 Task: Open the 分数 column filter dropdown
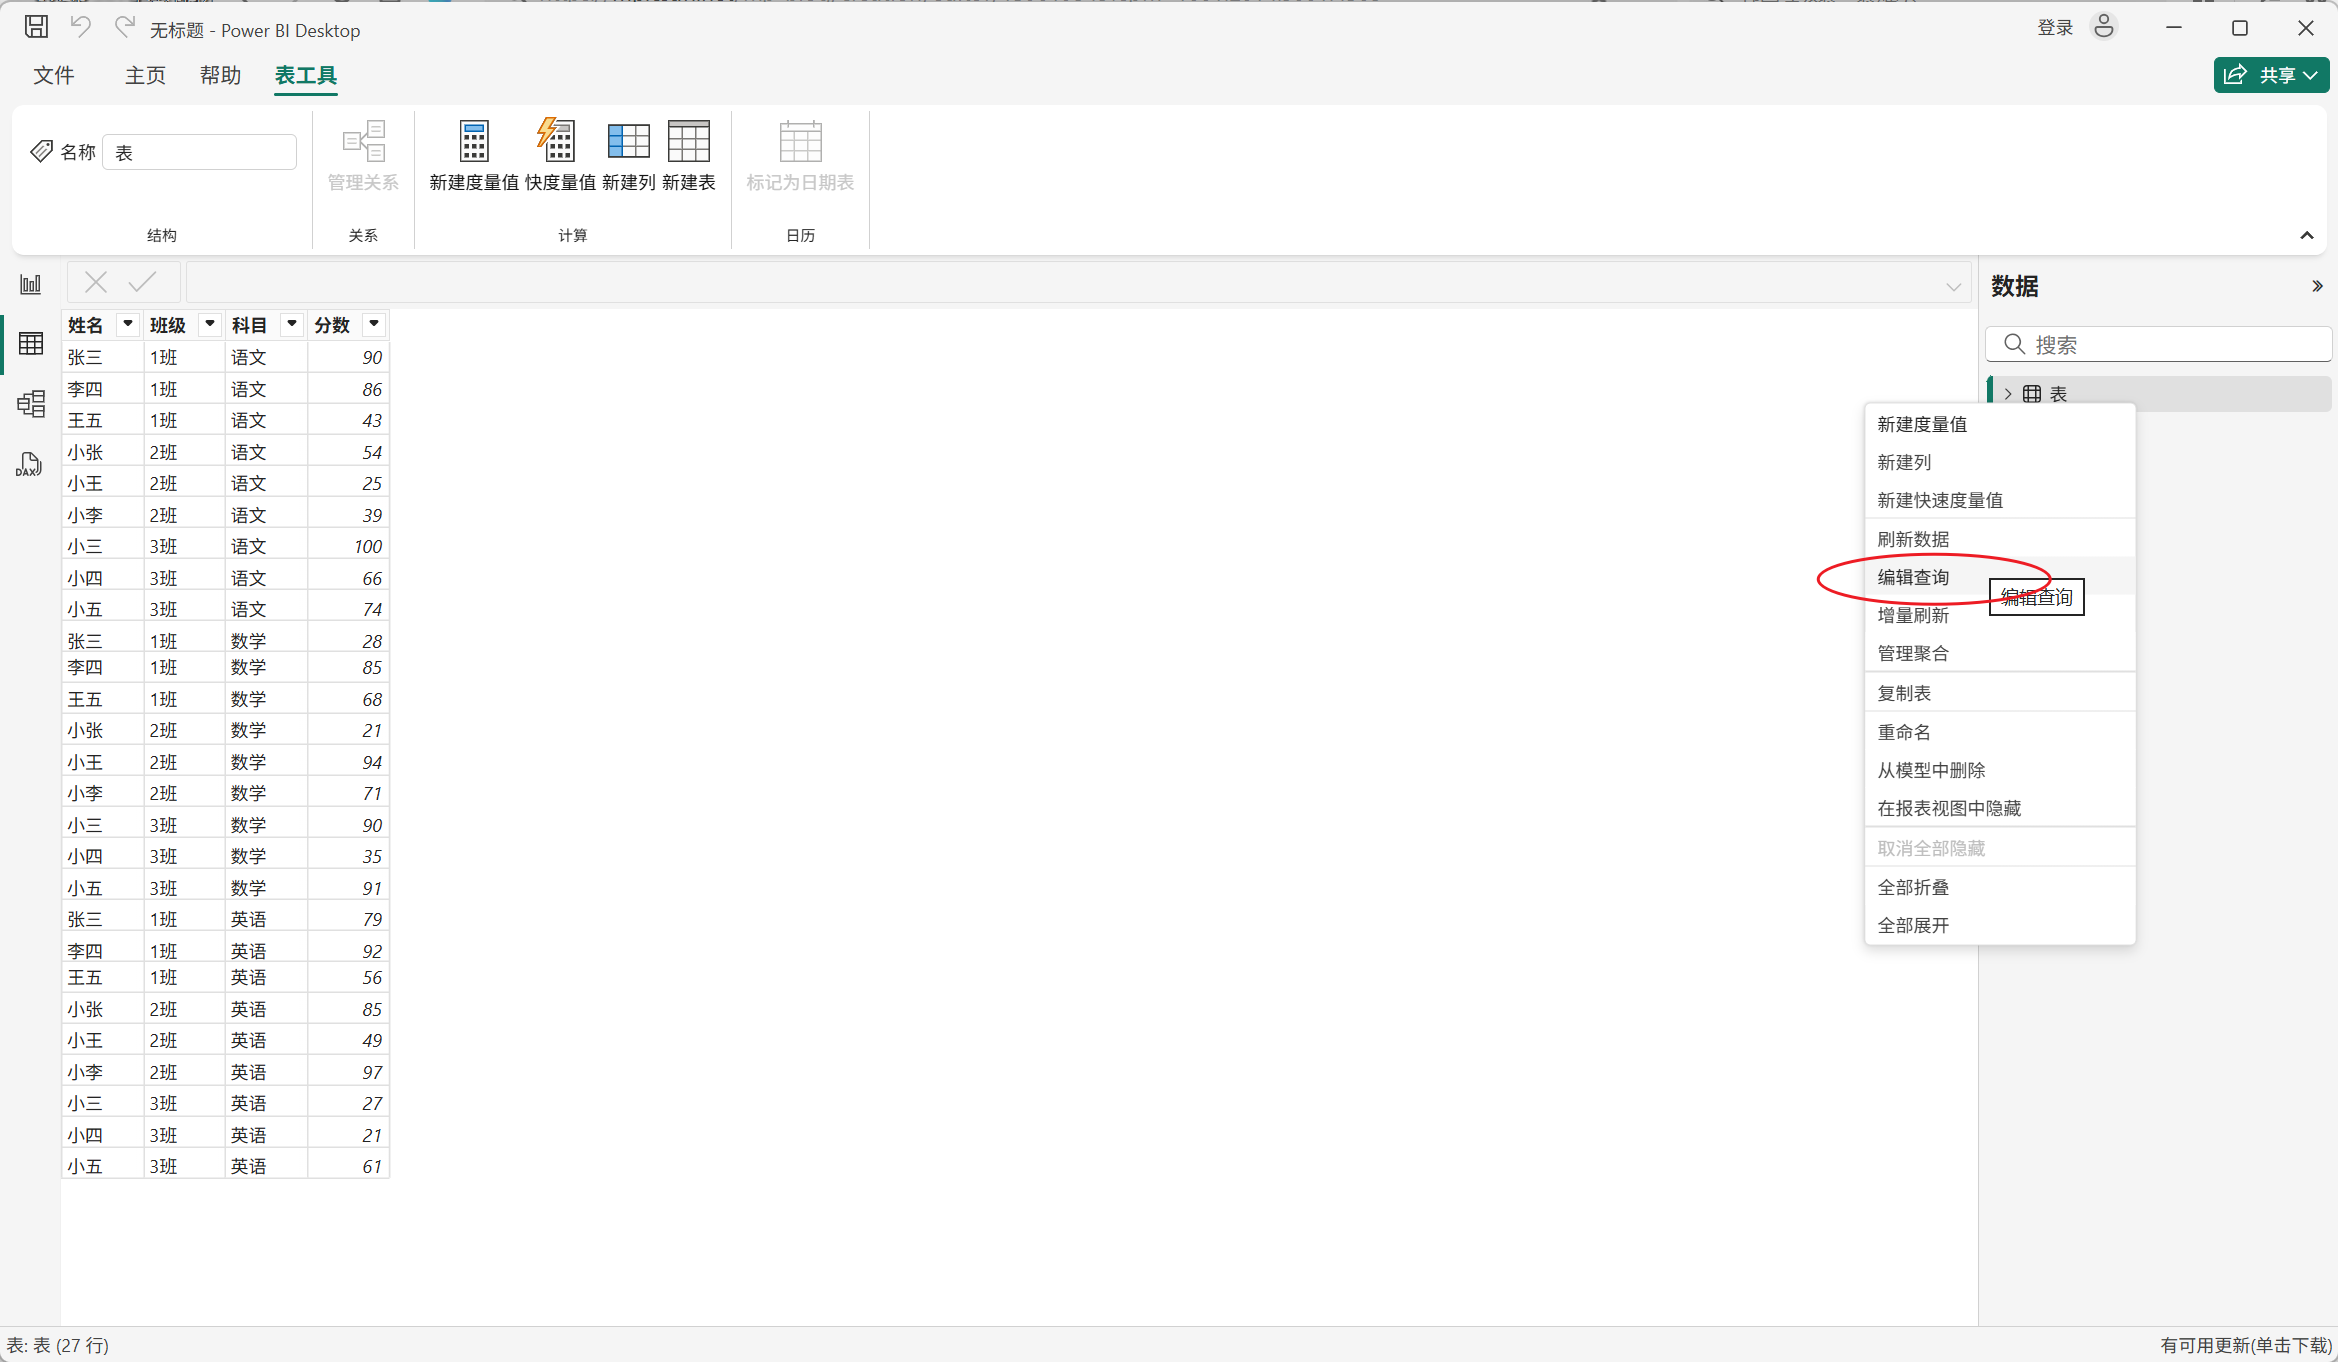[x=373, y=324]
